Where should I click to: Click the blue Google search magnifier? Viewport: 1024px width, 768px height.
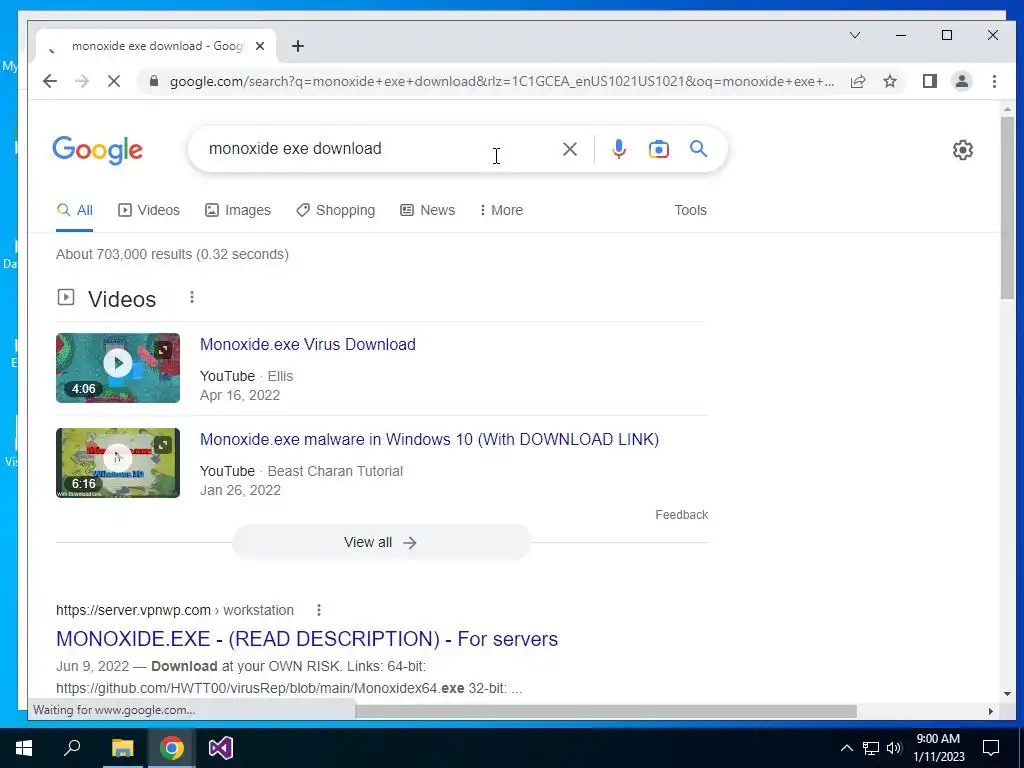click(x=698, y=149)
